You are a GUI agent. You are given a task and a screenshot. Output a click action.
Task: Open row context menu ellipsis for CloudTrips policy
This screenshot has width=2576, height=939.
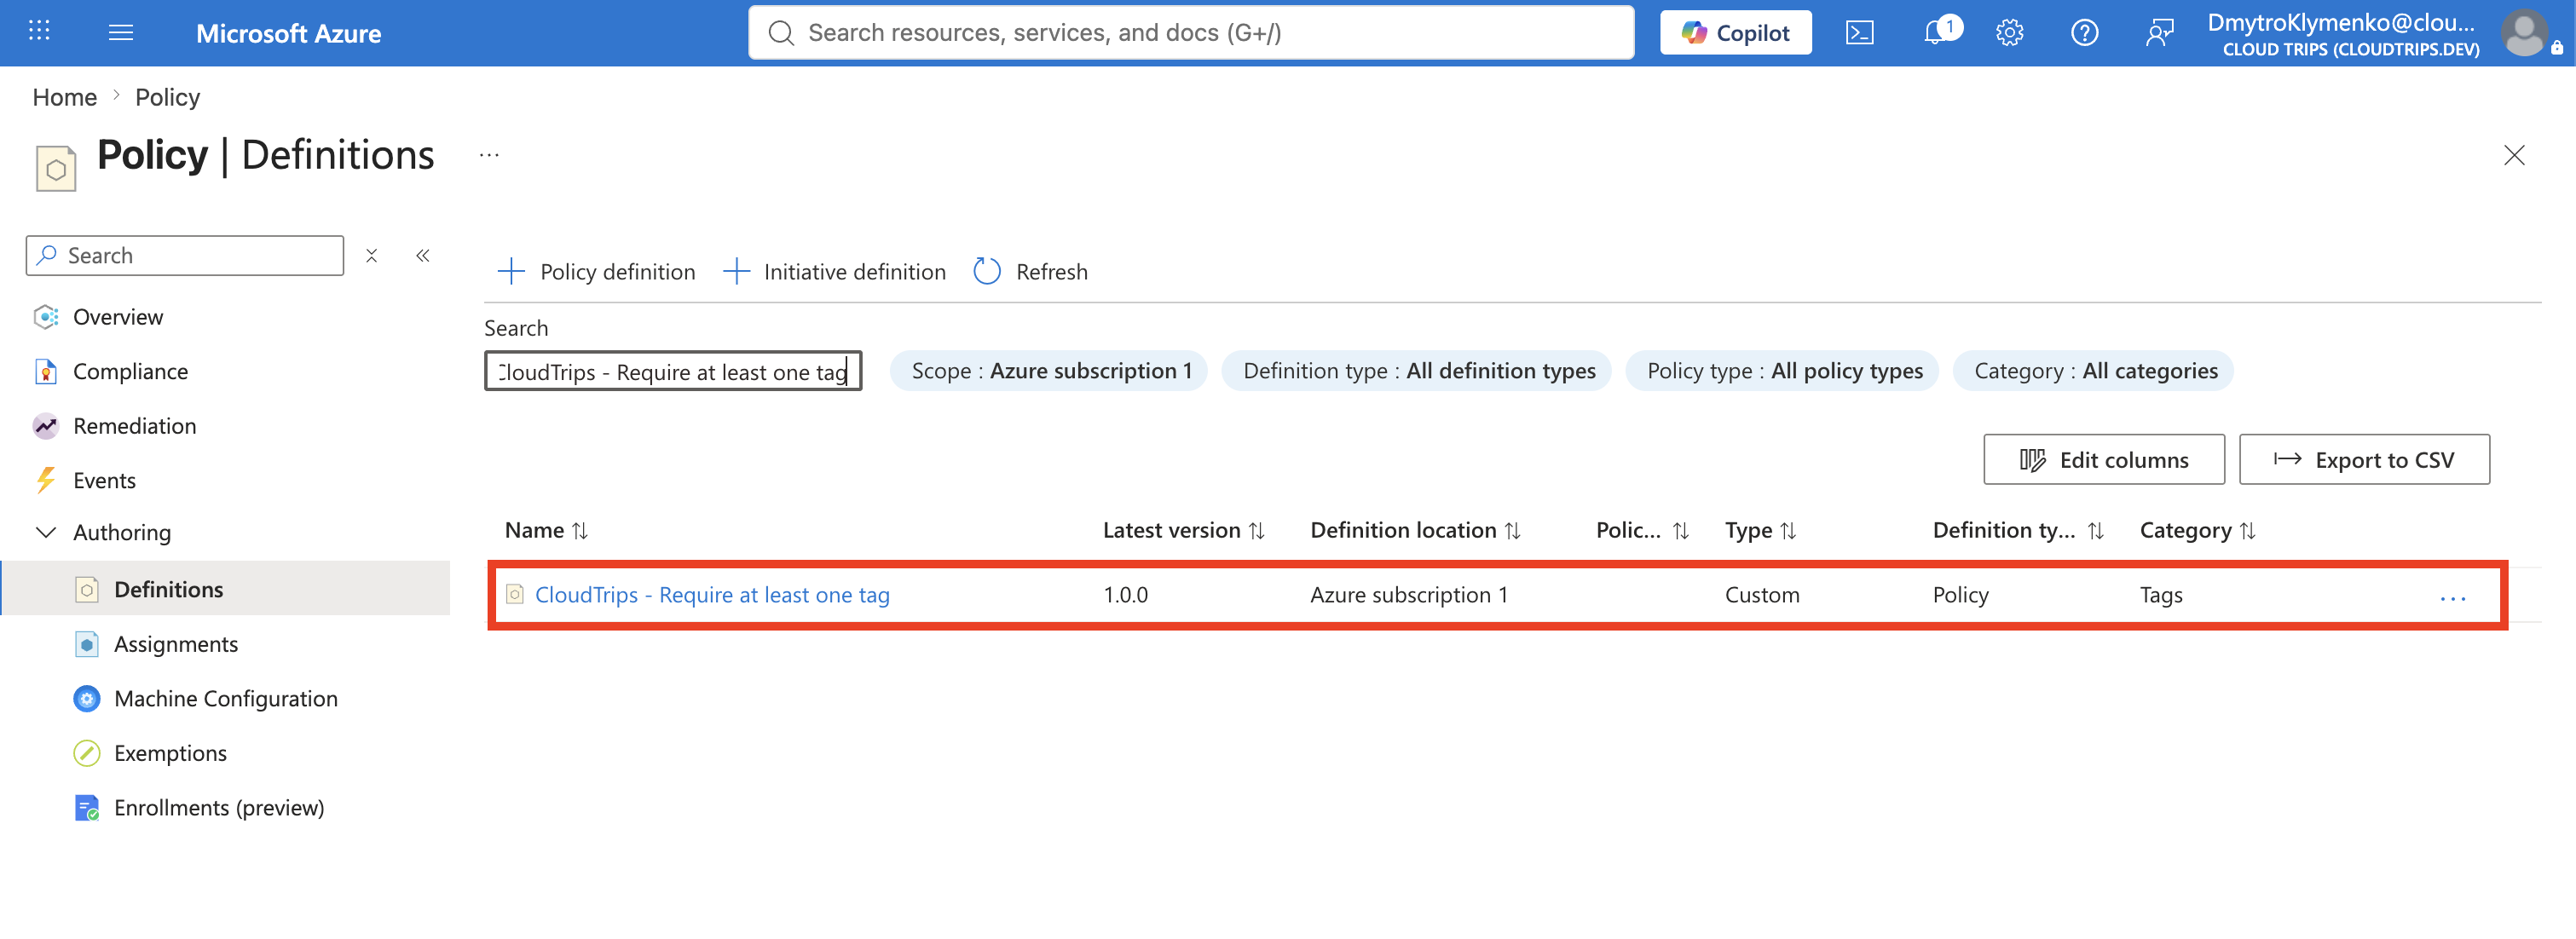click(2452, 597)
